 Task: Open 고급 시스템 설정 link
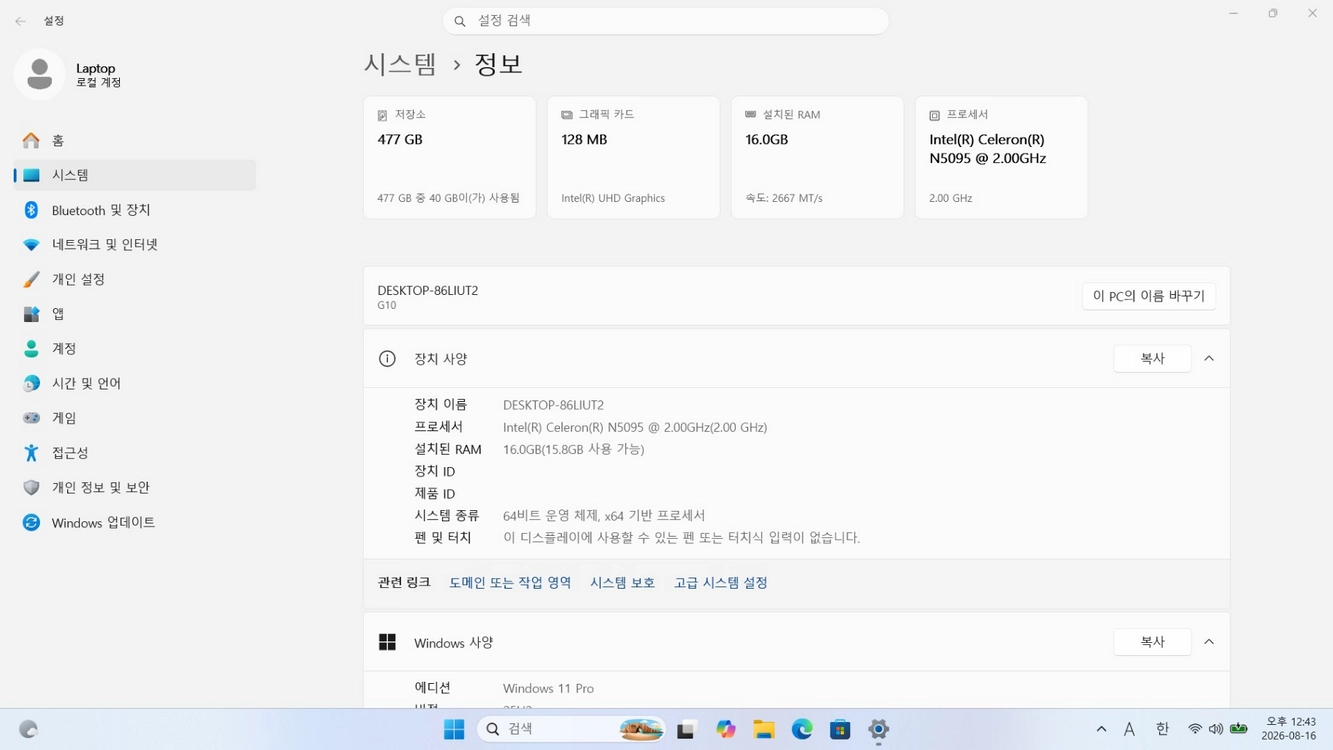tap(721, 583)
